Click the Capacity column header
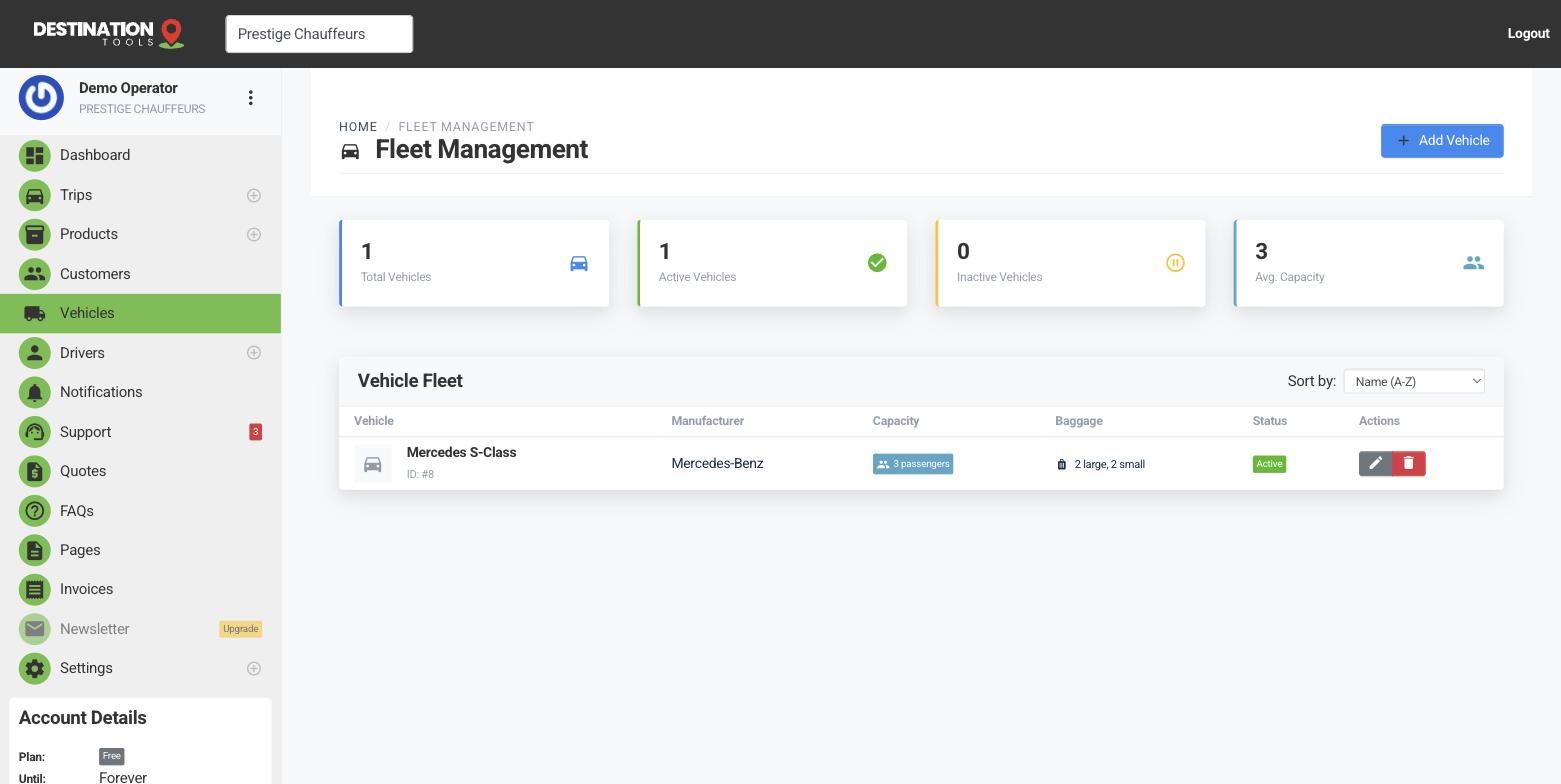Viewport: 1561px width, 784px height. pos(895,421)
